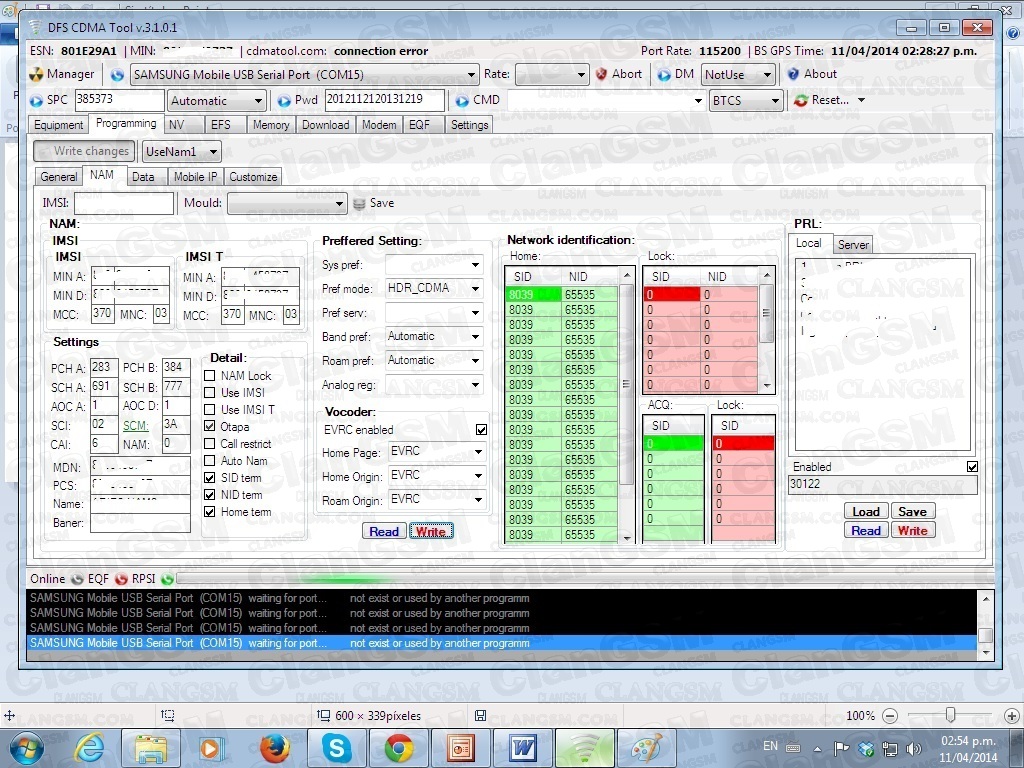Switch to the Equipment tab

[x=58, y=125]
